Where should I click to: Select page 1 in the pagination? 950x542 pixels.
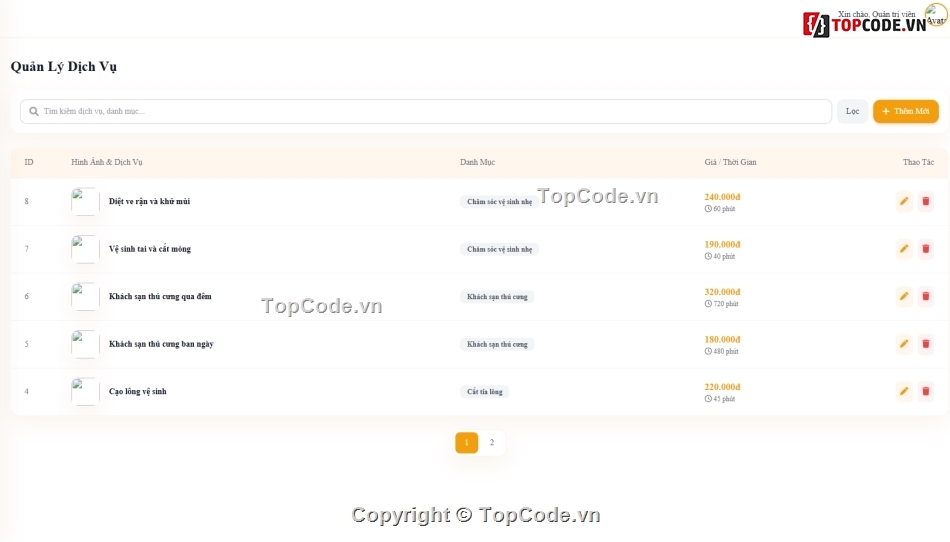(x=467, y=443)
